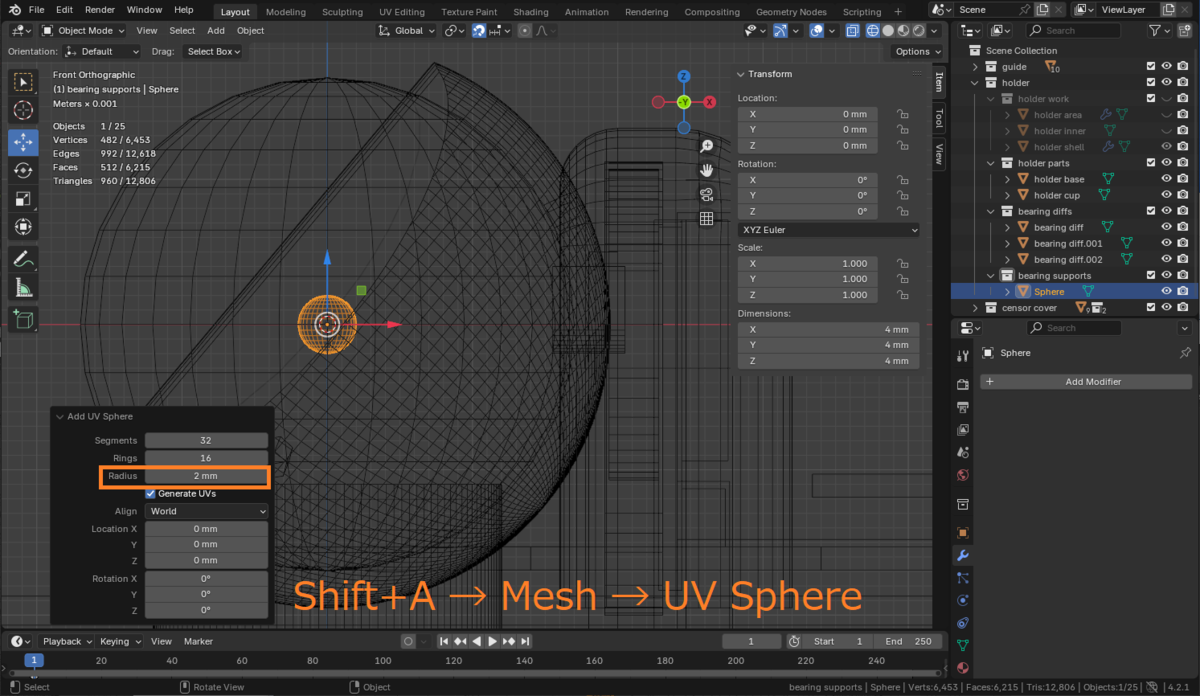Click the green Y axis gizmo circle
This screenshot has height=696, width=1200.
click(x=684, y=102)
